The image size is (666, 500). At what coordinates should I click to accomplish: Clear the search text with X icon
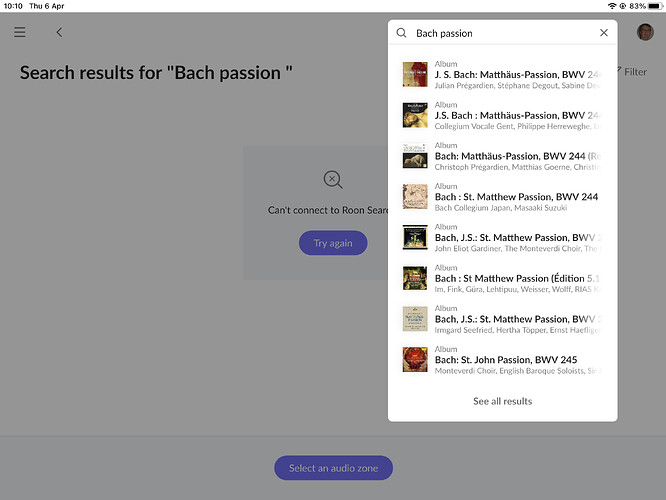(x=603, y=33)
